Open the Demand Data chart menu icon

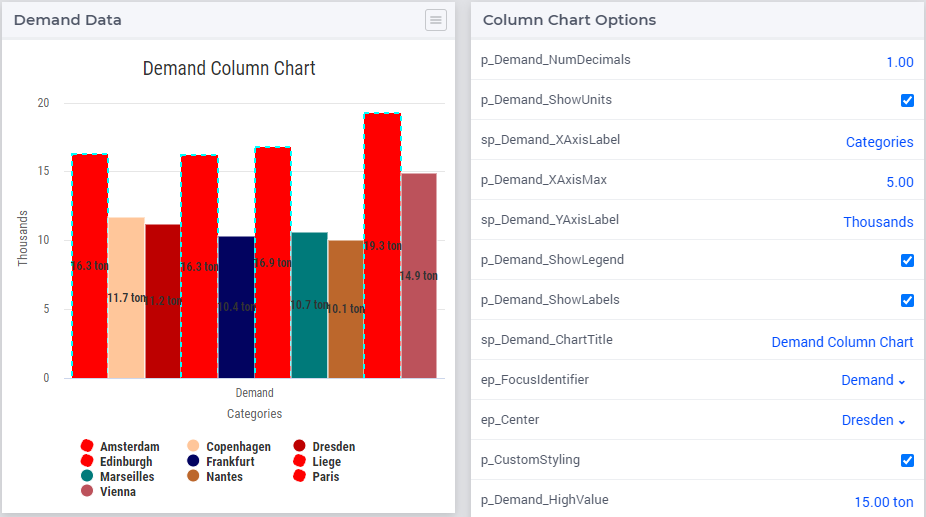435,20
